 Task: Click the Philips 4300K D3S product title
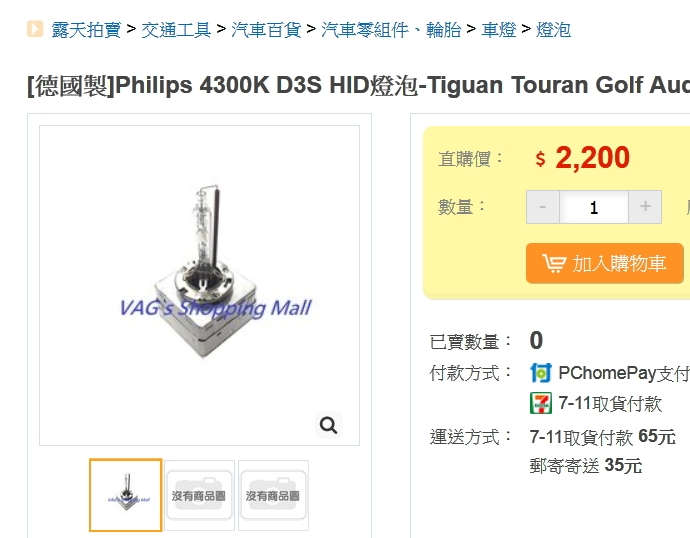[358, 85]
